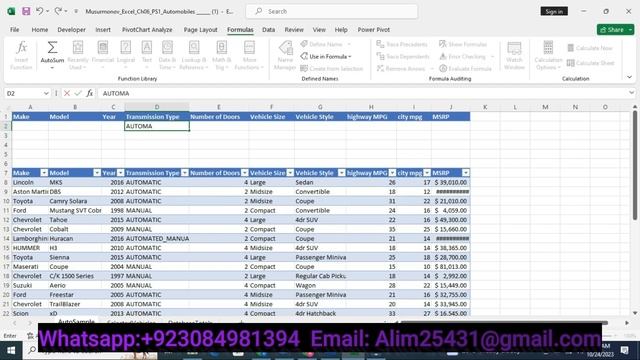Click Trace Dependents
Viewport: 640px width, 360px height.
point(403,56)
